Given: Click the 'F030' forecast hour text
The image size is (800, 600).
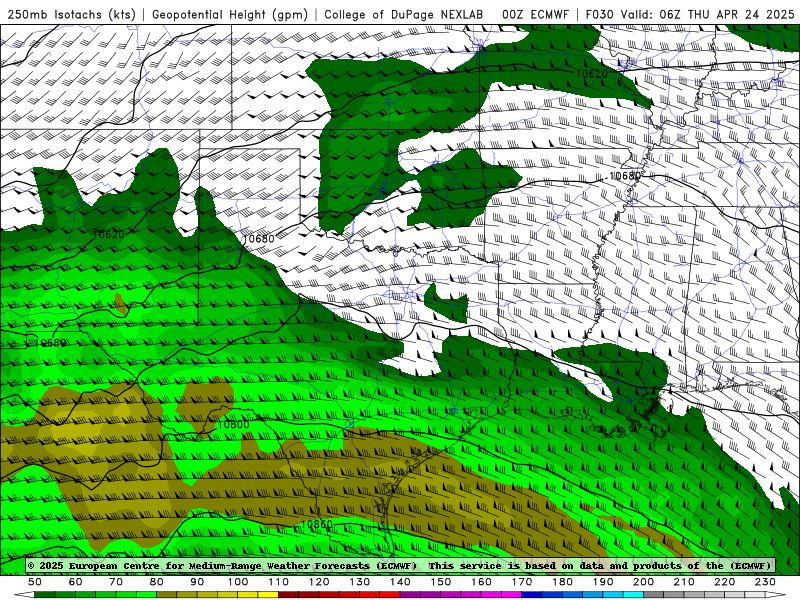Looking at the screenshot, I should pos(599,14).
